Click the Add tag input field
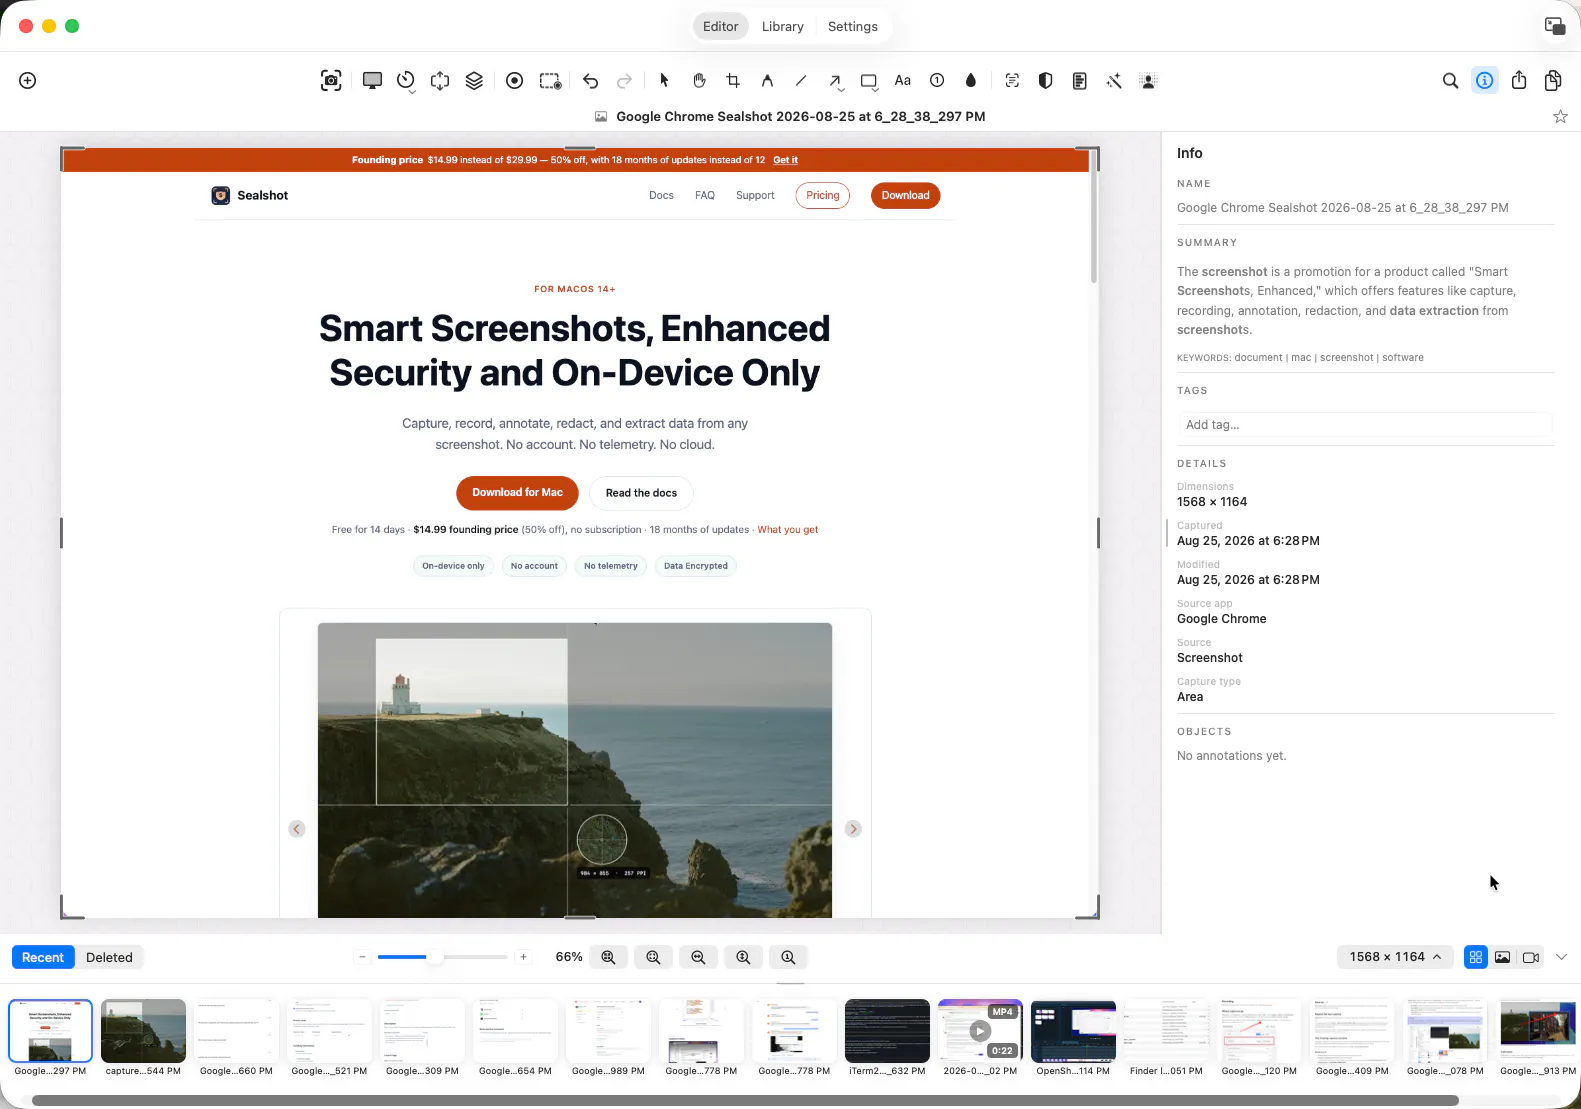The width and height of the screenshot is (1581, 1109). pyautogui.click(x=1365, y=425)
